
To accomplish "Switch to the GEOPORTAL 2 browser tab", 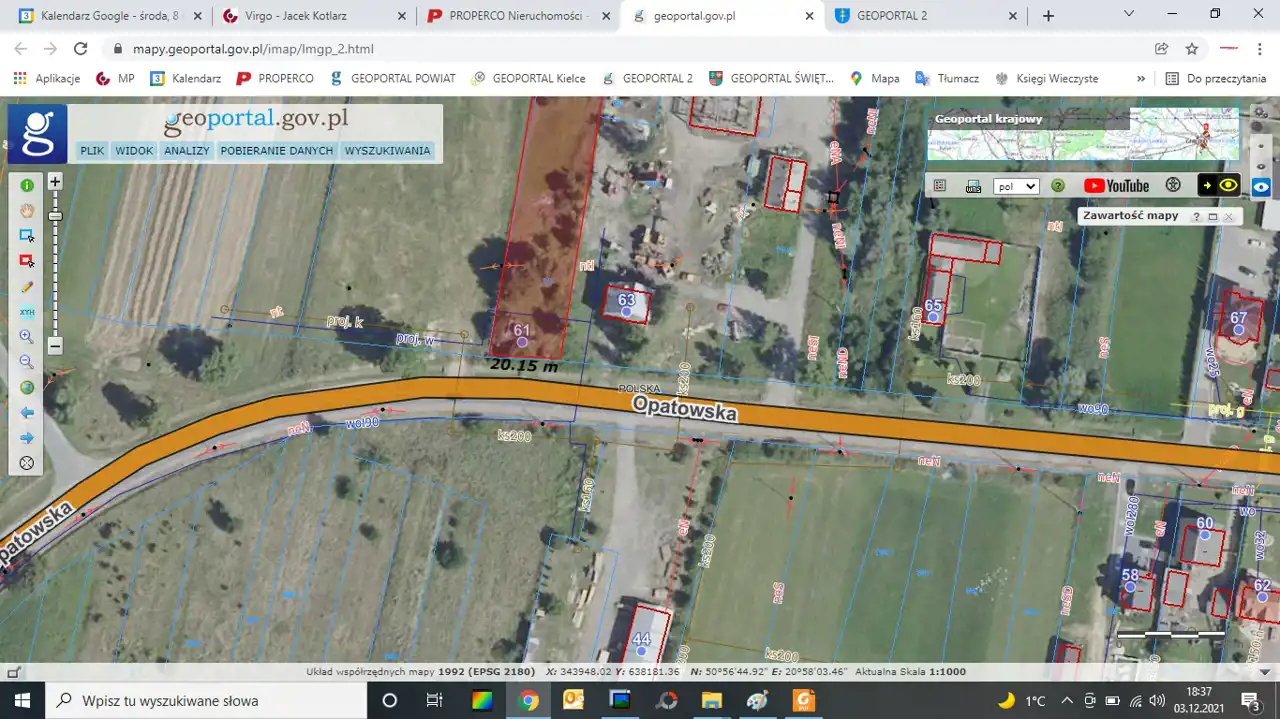I will coord(890,16).
